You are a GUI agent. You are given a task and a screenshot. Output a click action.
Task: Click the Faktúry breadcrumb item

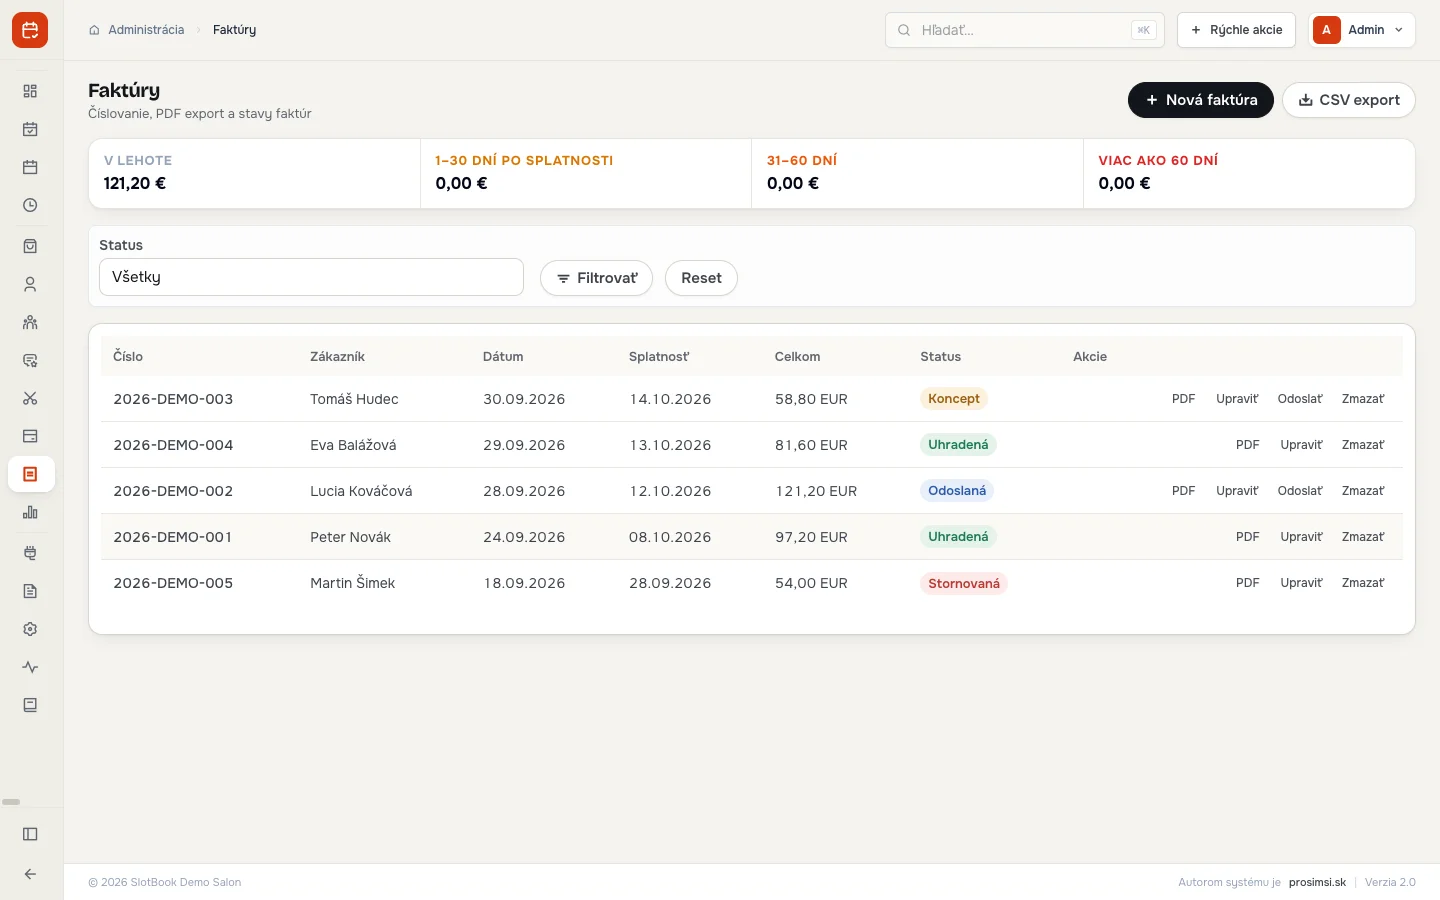(234, 30)
